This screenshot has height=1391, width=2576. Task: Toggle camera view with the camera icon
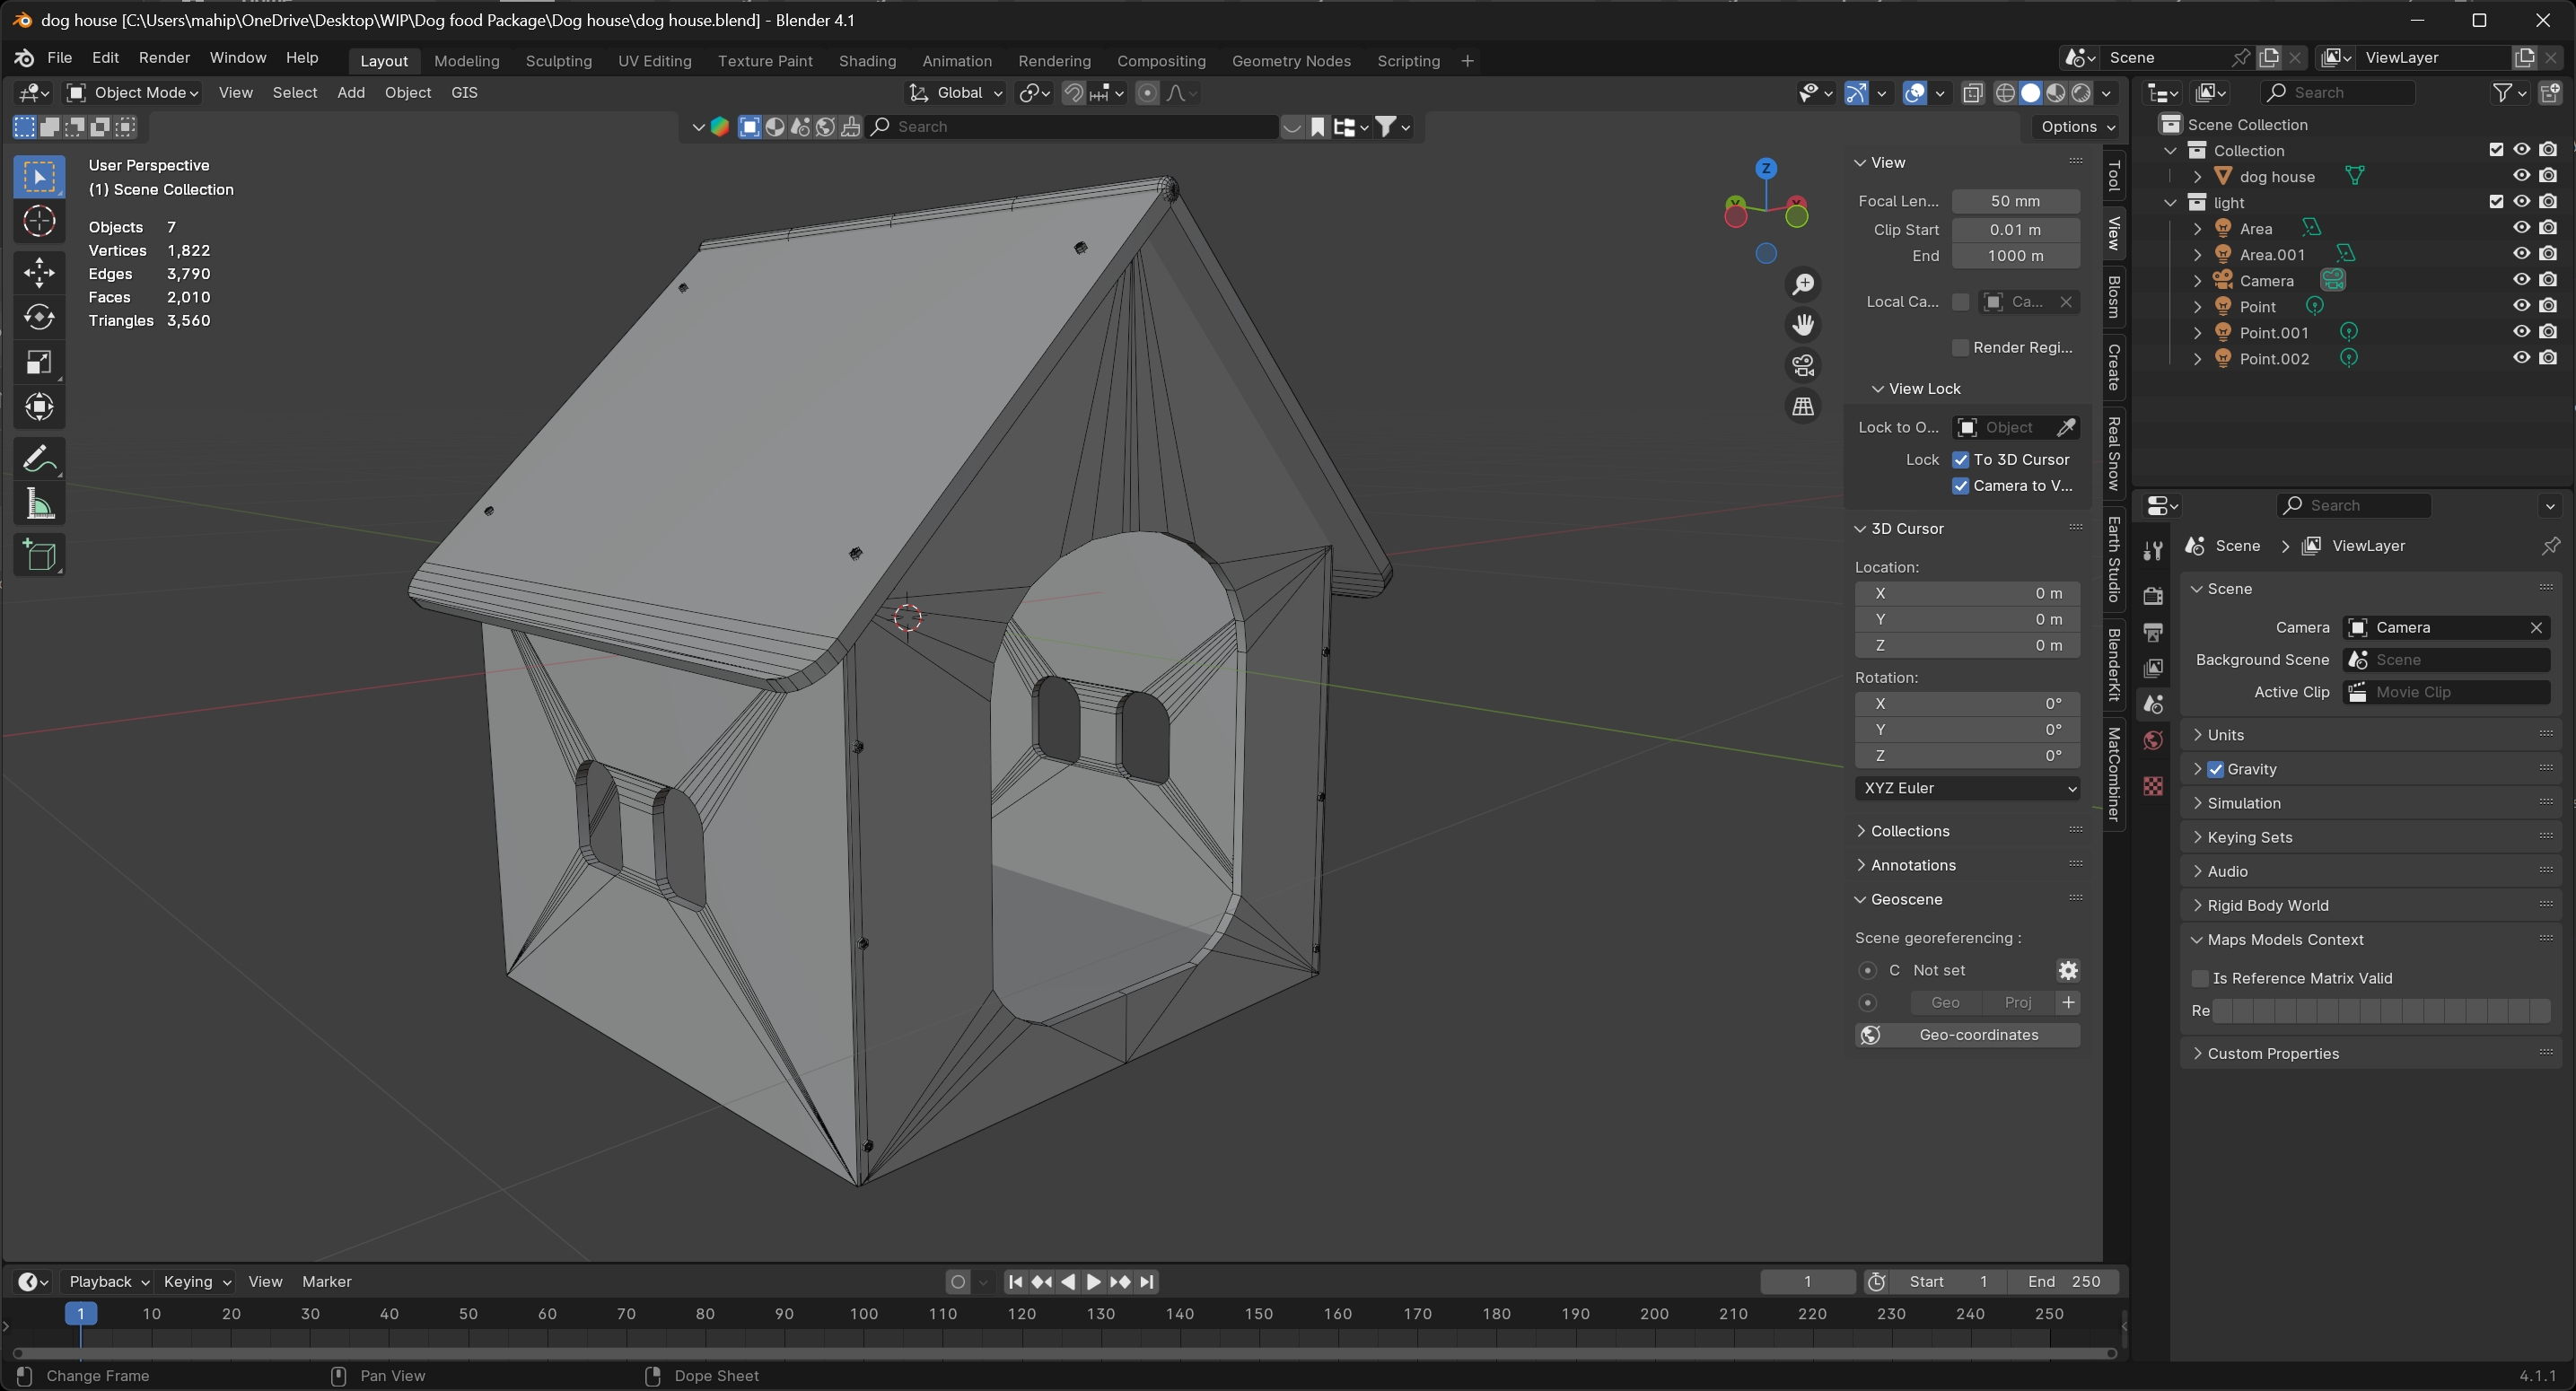pos(1803,365)
